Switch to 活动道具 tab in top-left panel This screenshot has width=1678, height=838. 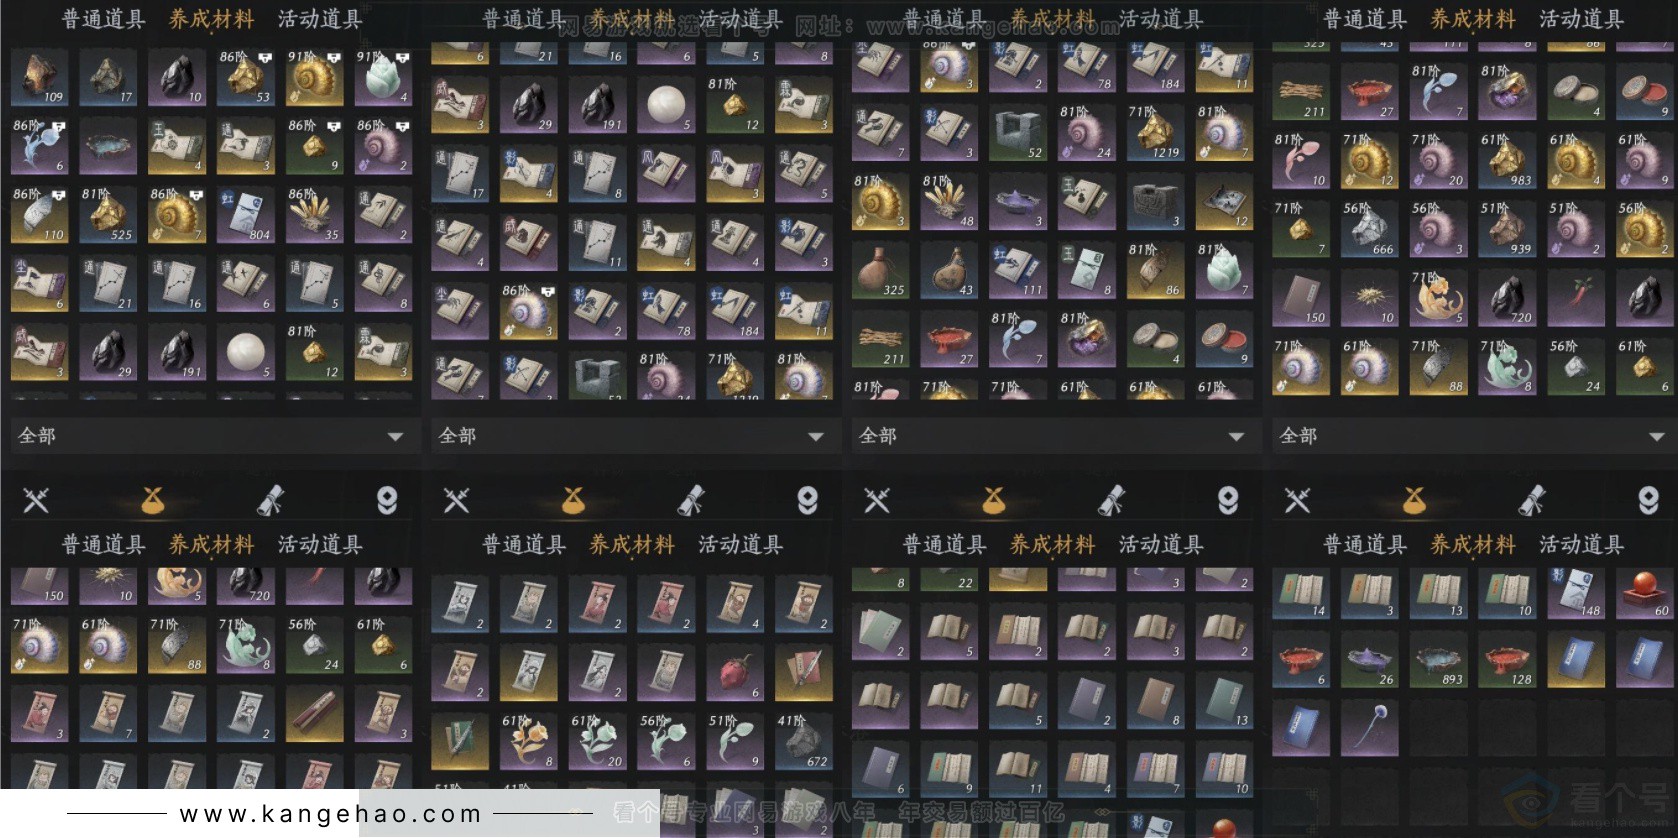pos(320,18)
